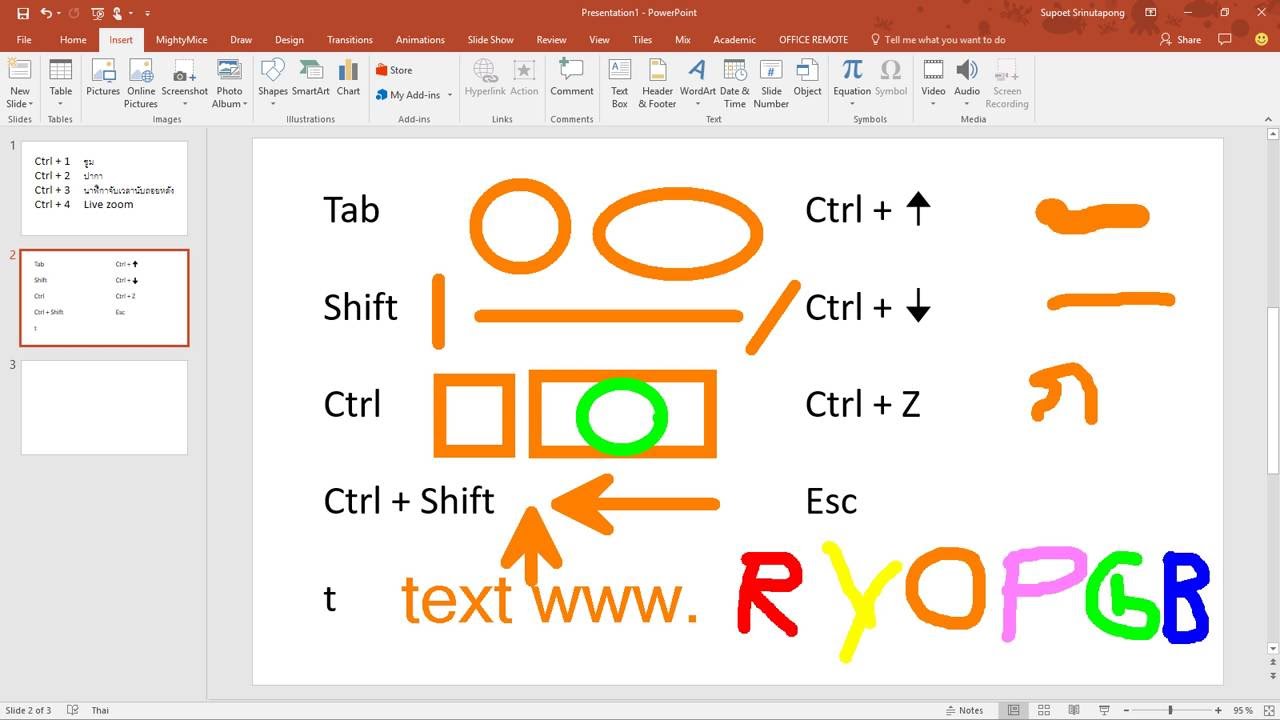1280x720 pixels.
Task: Click the 95% zoom level
Action: [x=1242, y=710]
